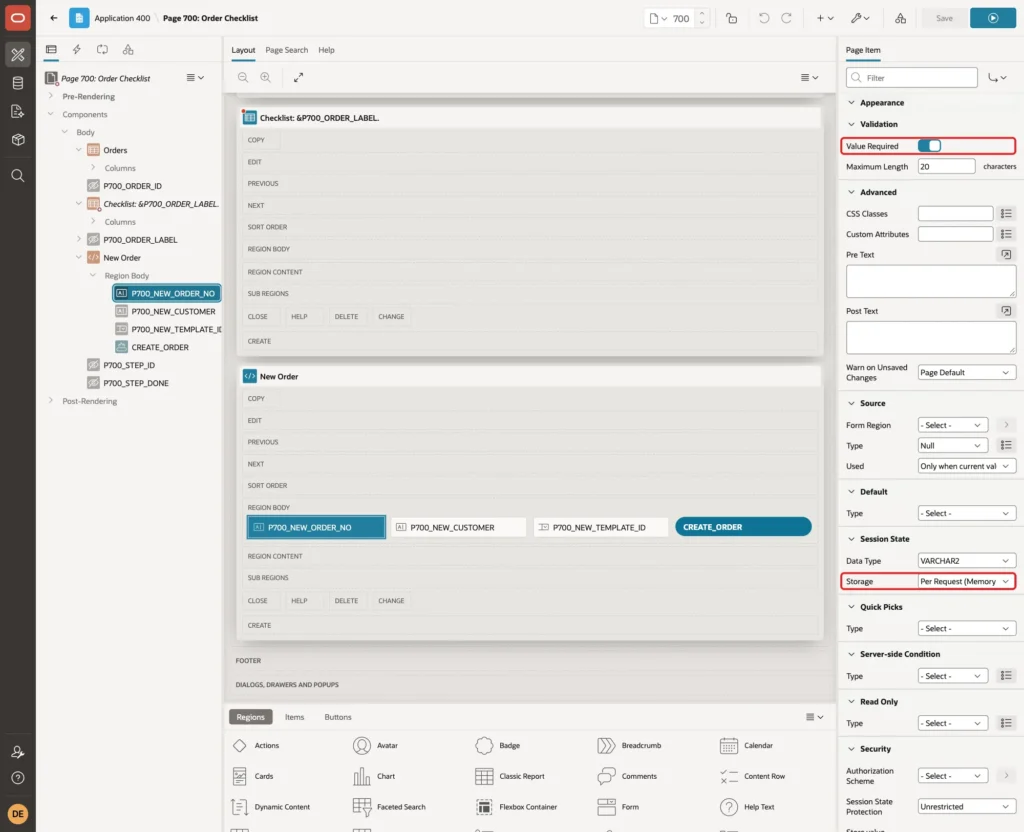Zoom out the layout view
Viewport: 1024px width, 832px height.
tap(243, 78)
